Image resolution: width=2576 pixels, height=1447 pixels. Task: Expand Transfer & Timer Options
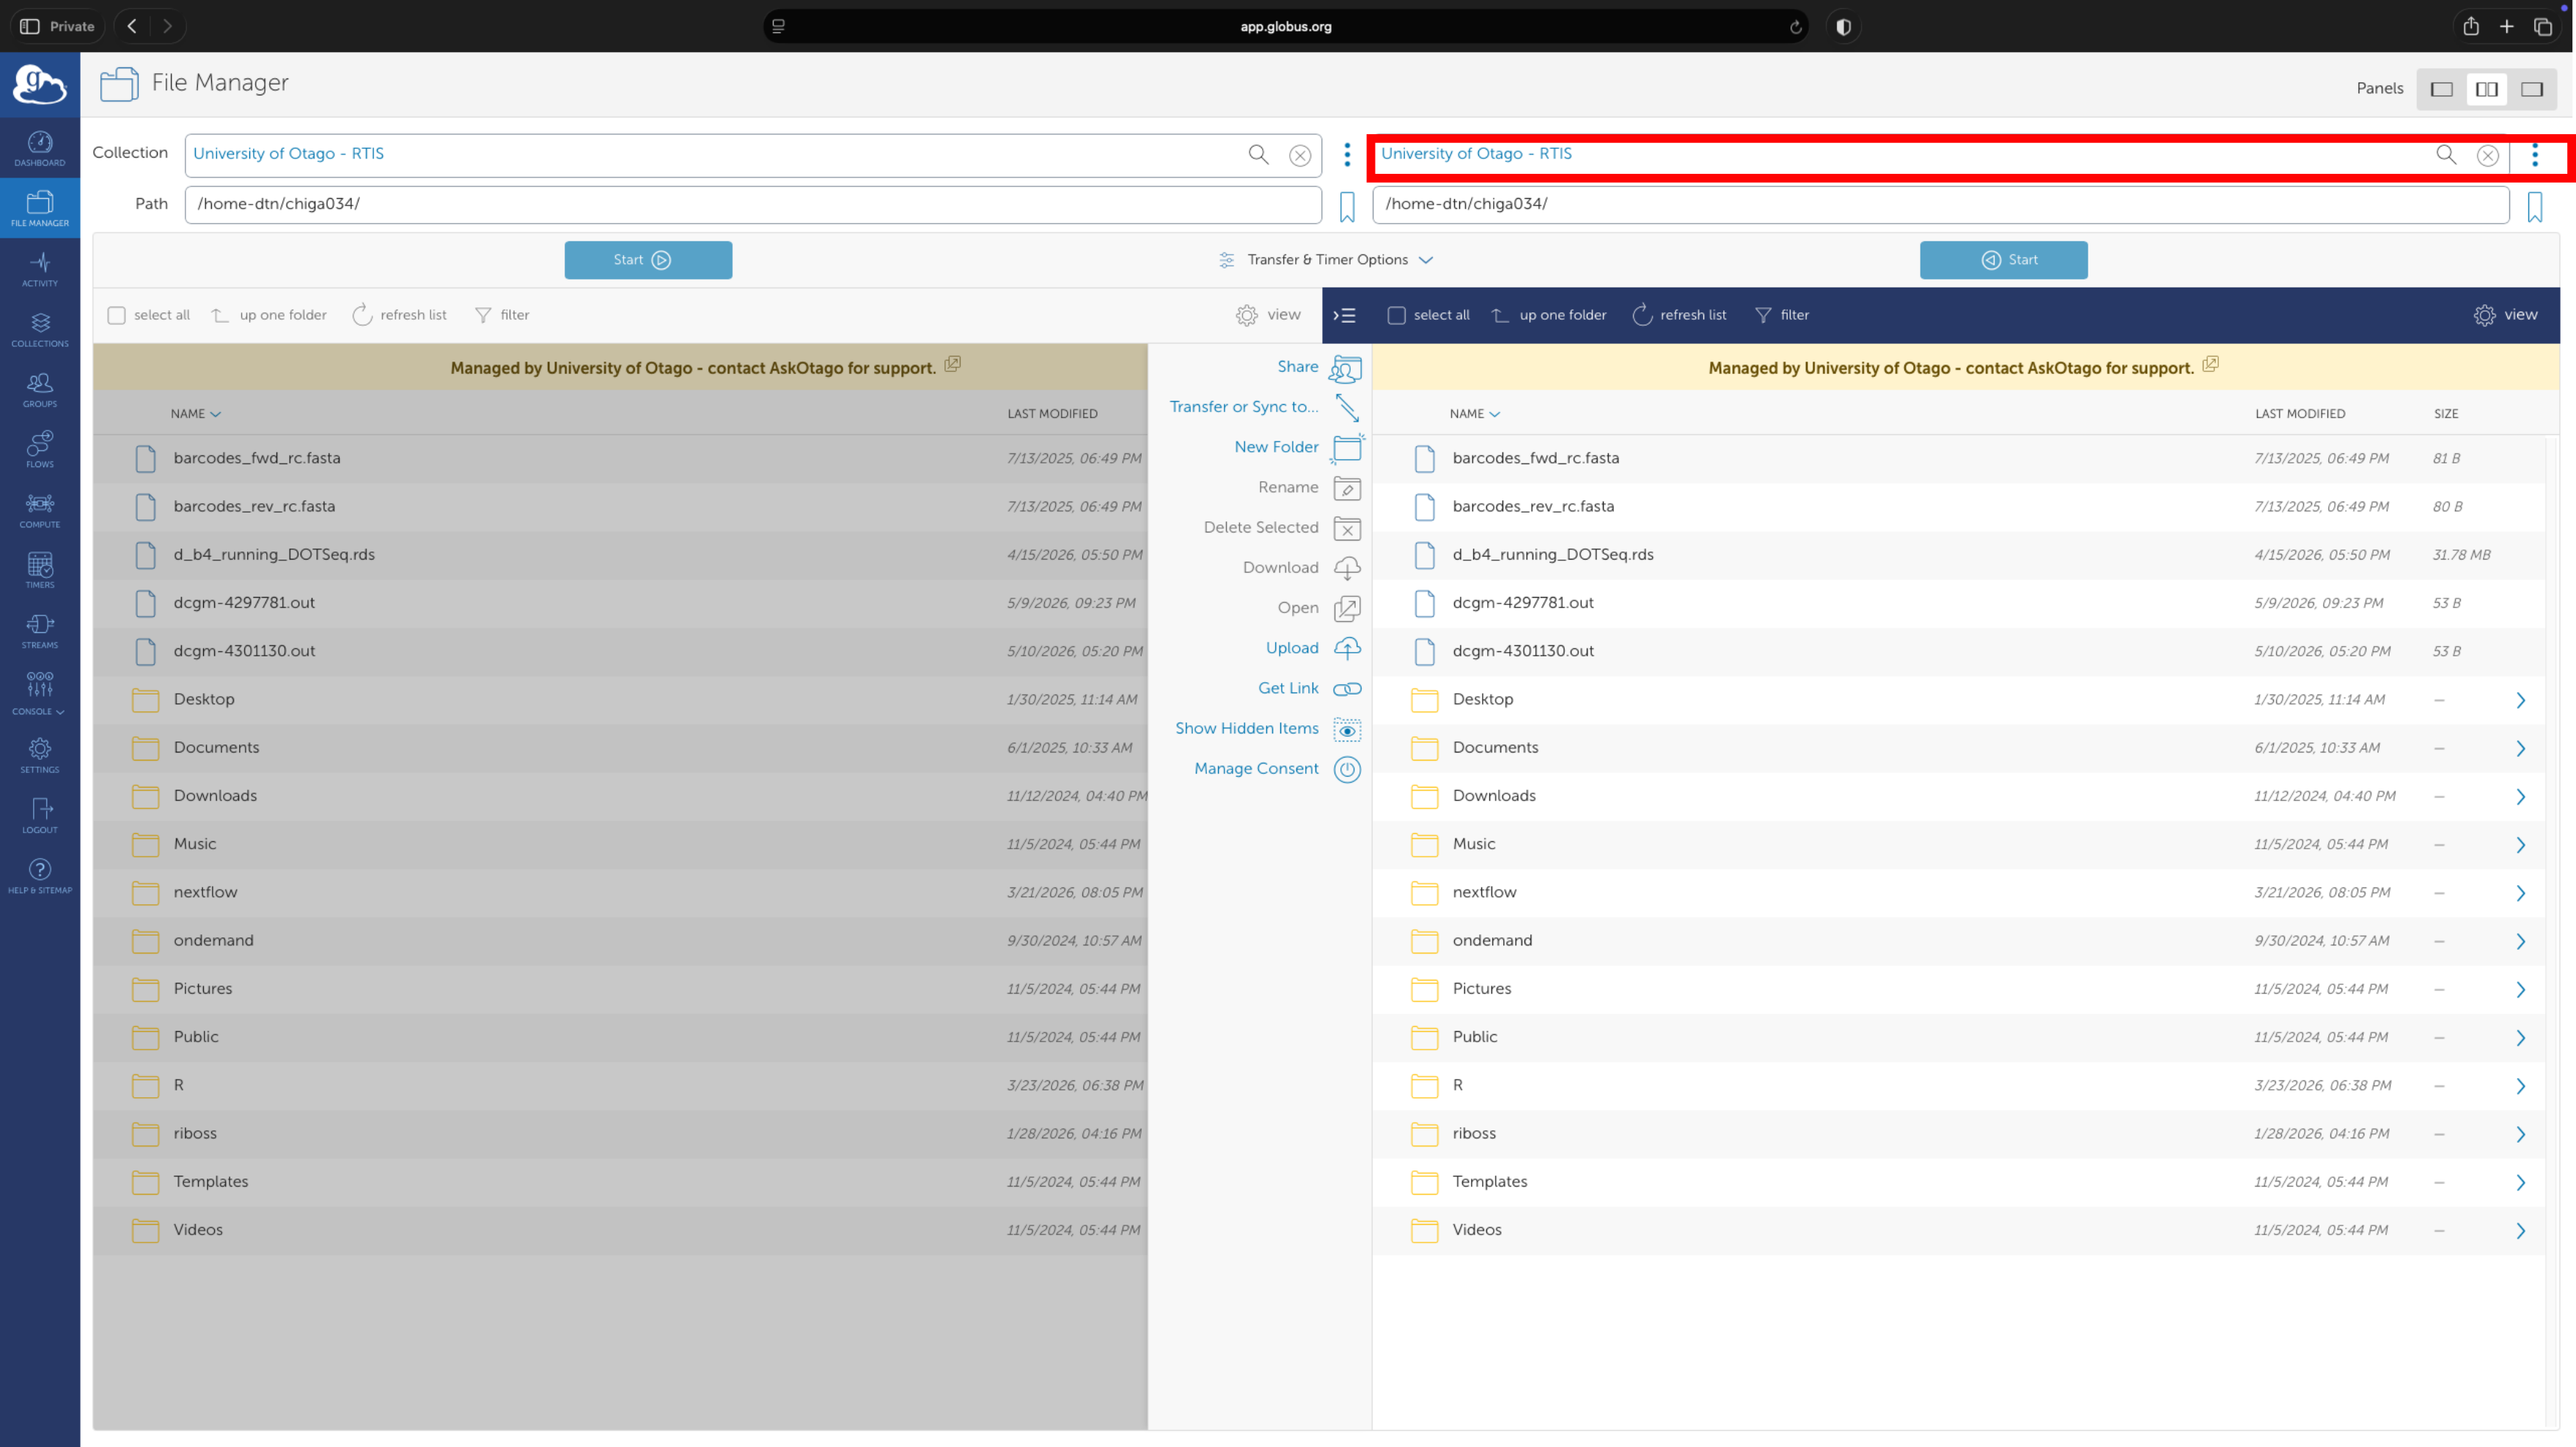click(x=1326, y=260)
